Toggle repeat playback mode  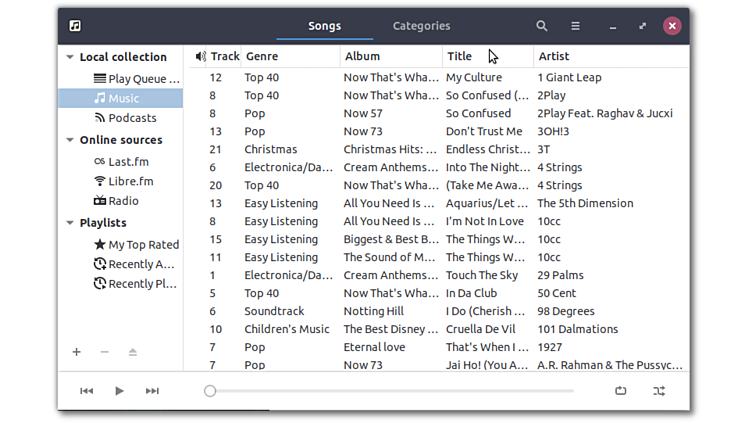(620, 391)
